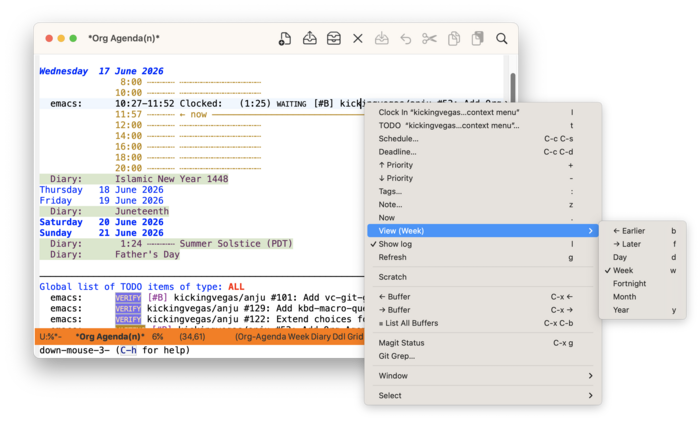This screenshot has height=421, width=700.
Task: Toggle the Show log menu item
Action: [483, 244]
